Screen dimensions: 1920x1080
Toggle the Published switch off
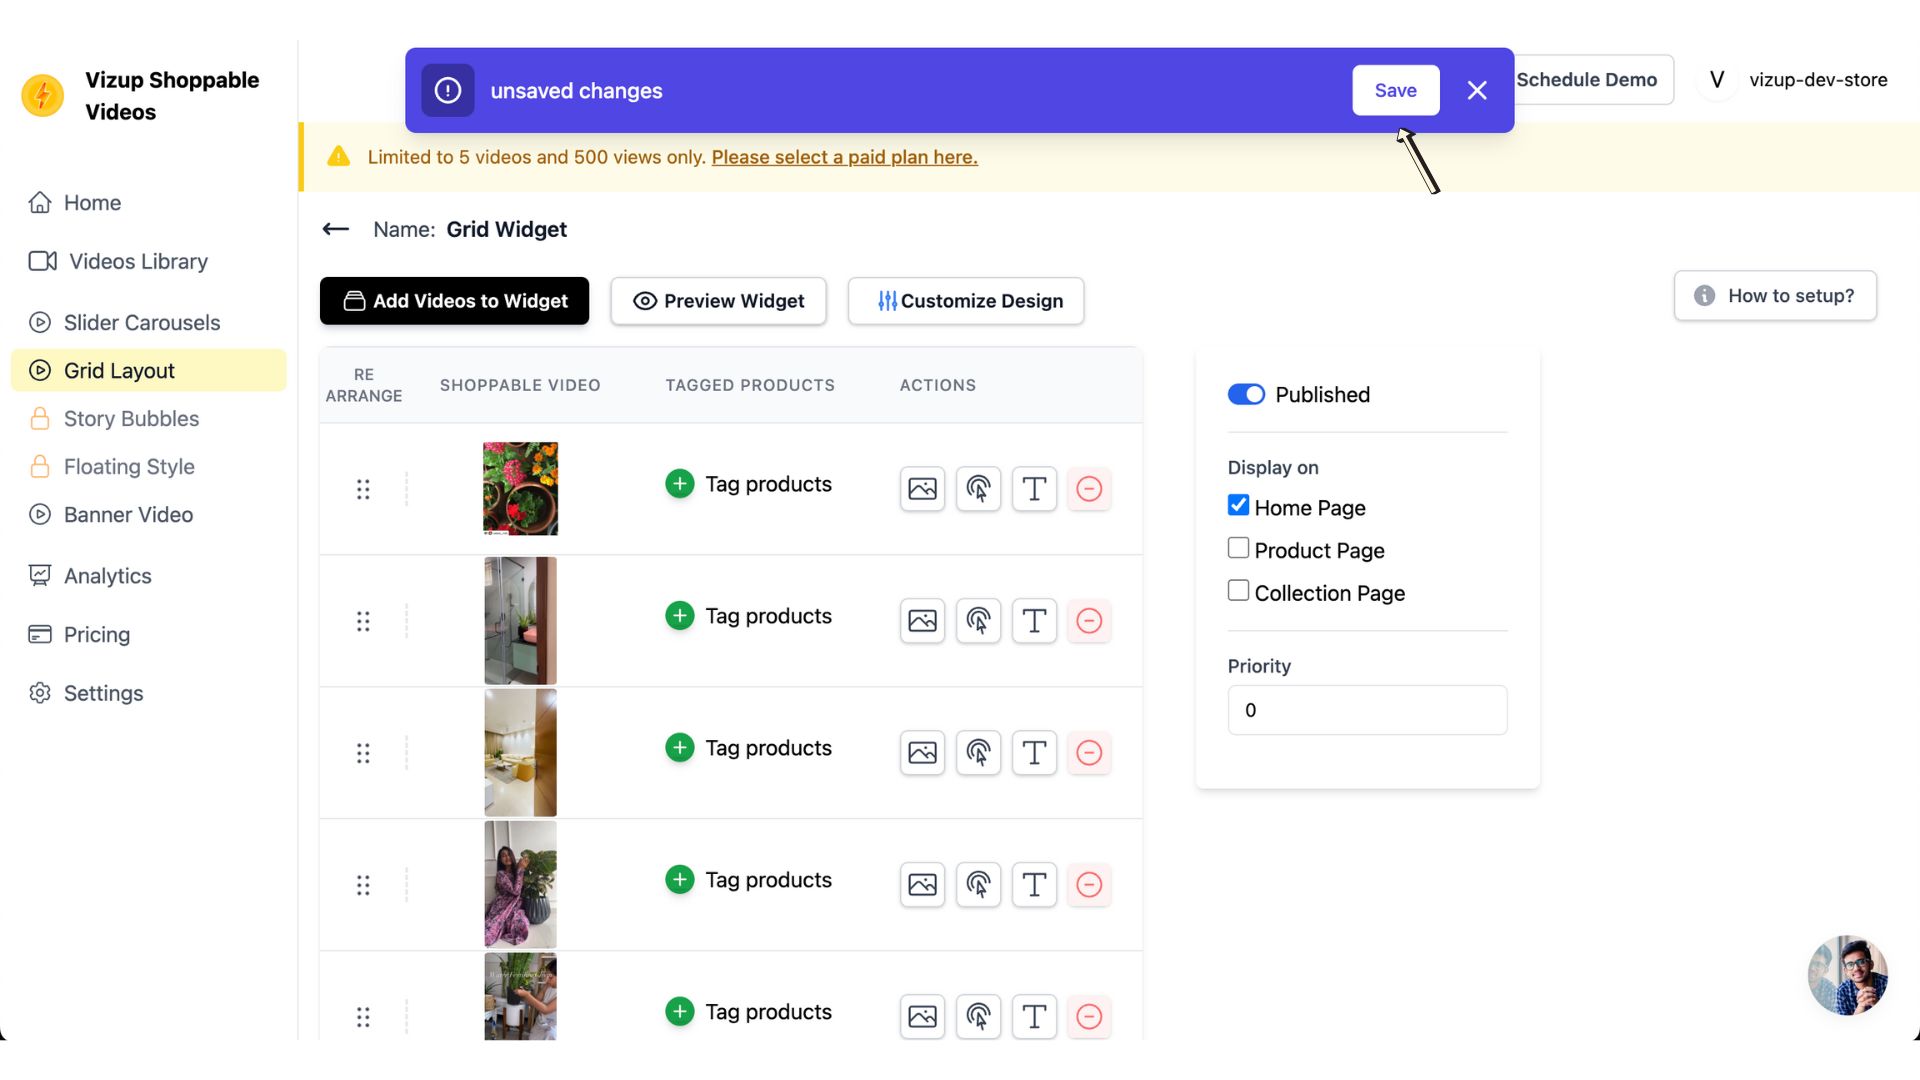point(1246,394)
